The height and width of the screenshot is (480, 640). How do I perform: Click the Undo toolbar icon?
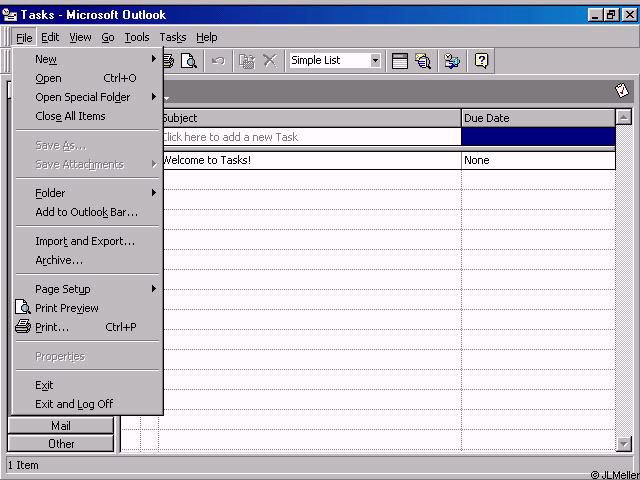coord(218,61)
